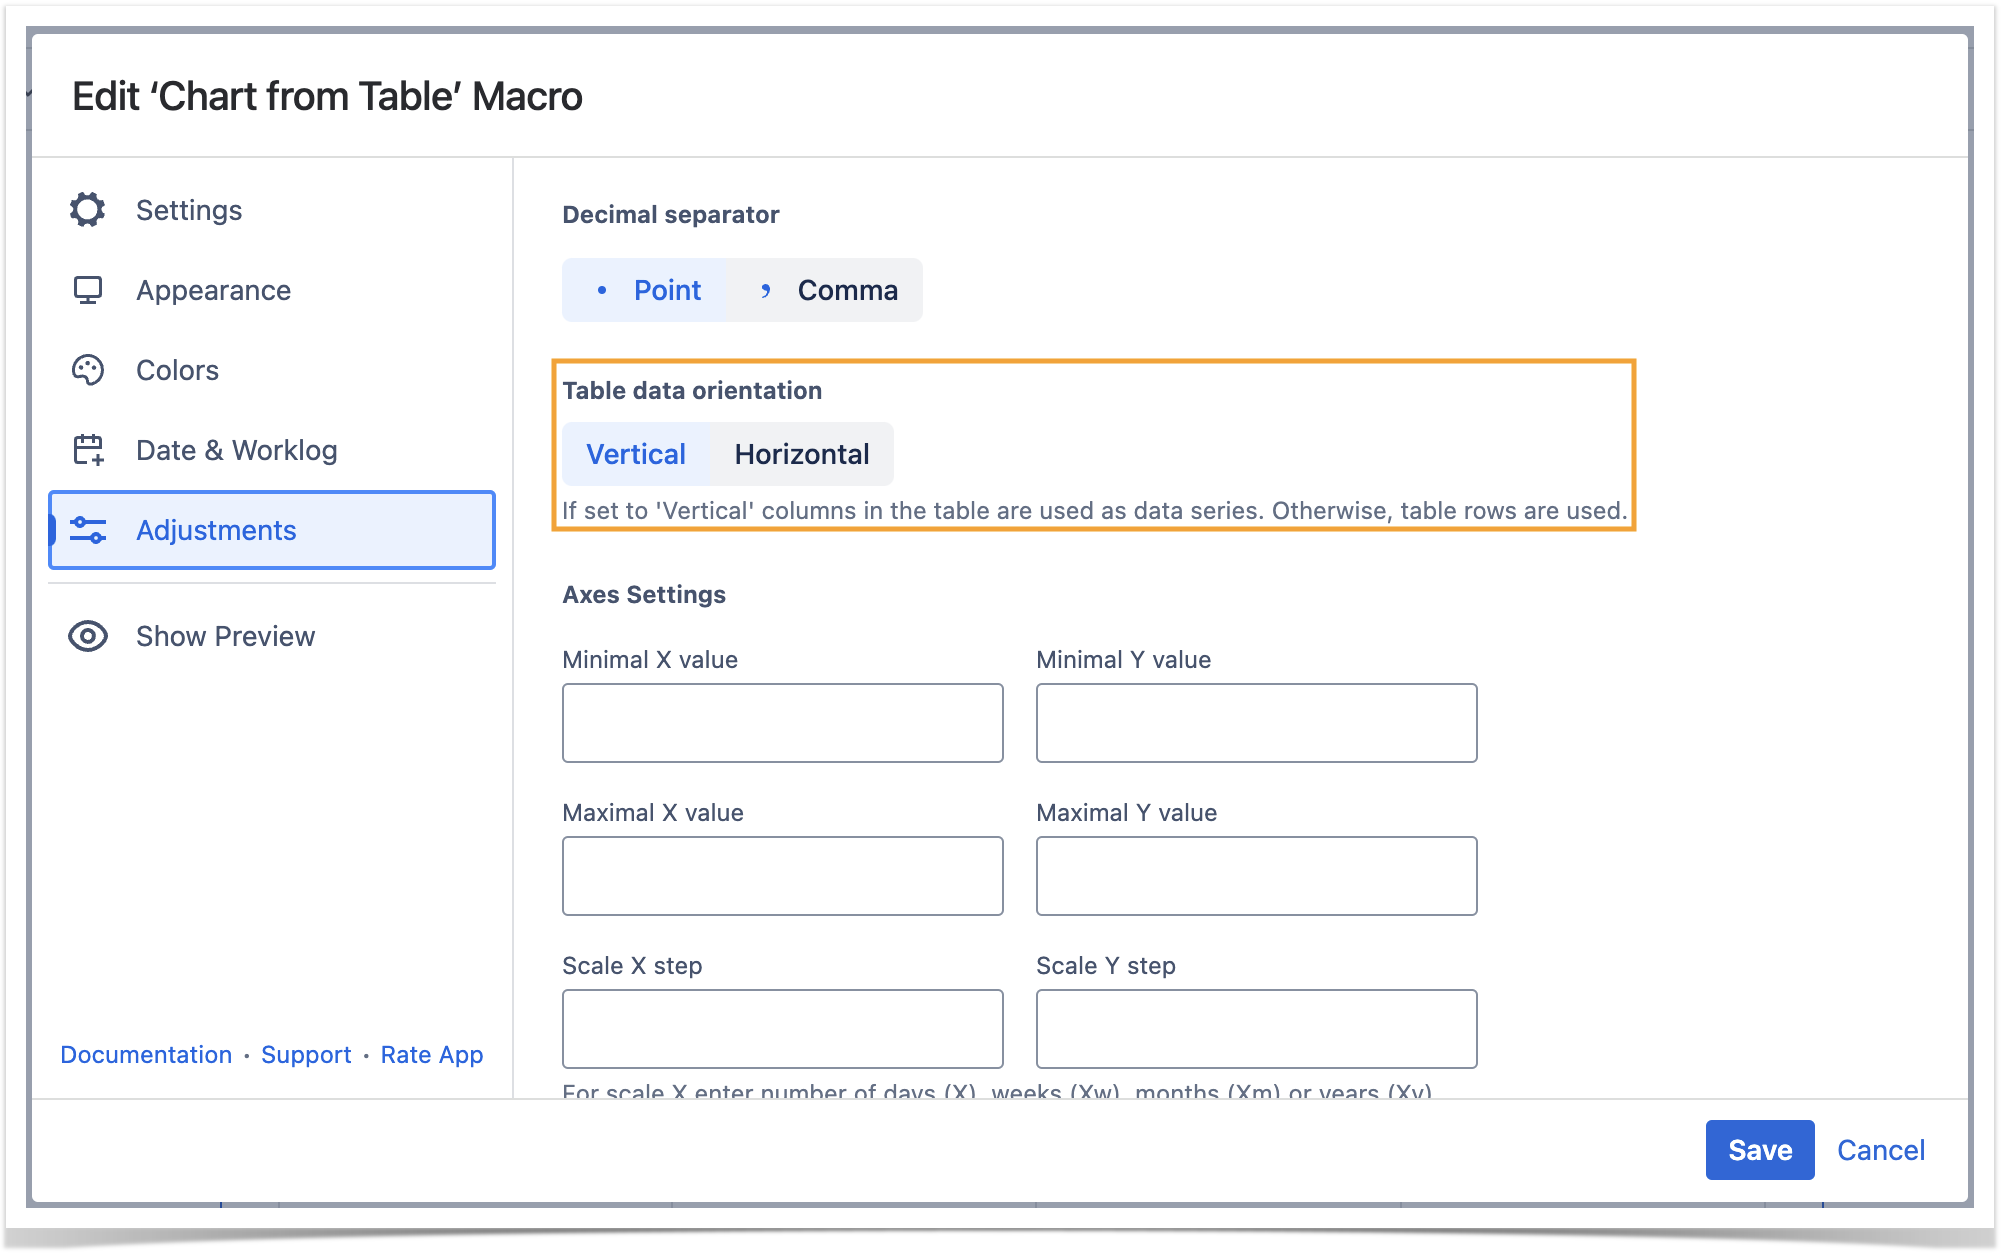
Task: Click the Appearance monitor icon
Action: (x=88, y=290)
